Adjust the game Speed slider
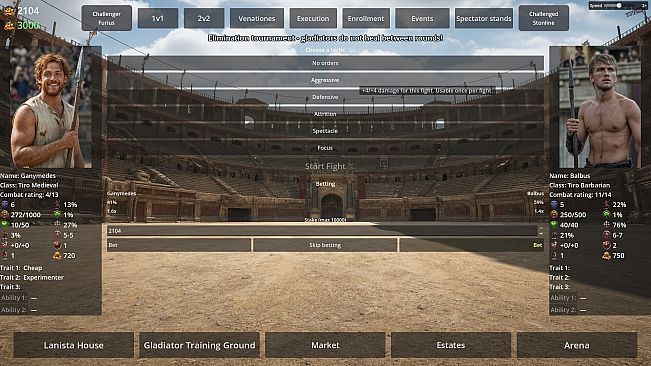Image resolution: width=651 pixels, height=366 pixels. (x=619, y=6)
